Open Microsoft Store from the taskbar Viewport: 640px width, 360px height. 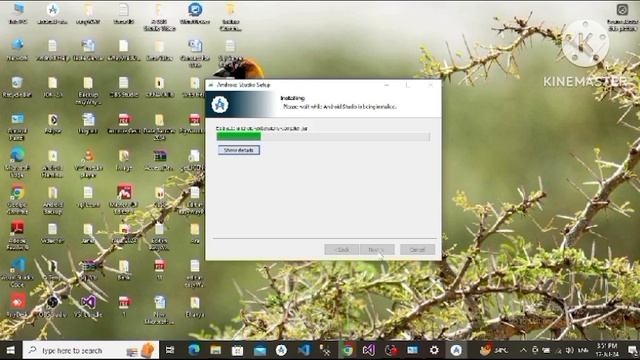pos(237,350)
